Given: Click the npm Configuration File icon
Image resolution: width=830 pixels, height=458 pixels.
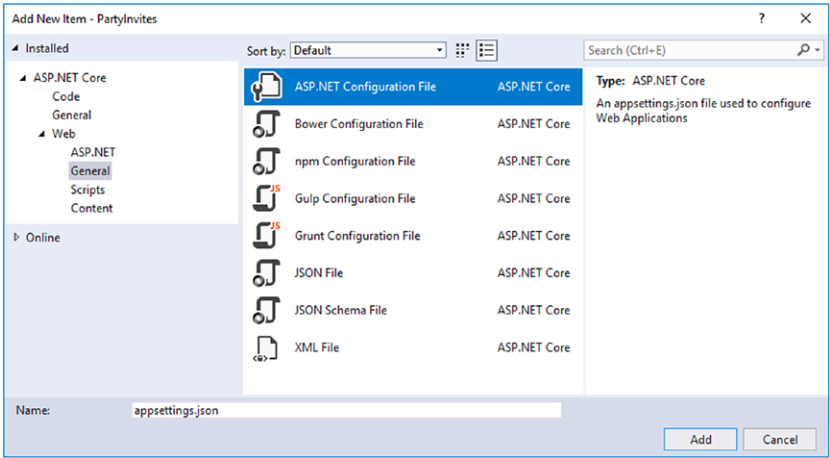Looking at the screenshot, I should click(x=264, y=161).
